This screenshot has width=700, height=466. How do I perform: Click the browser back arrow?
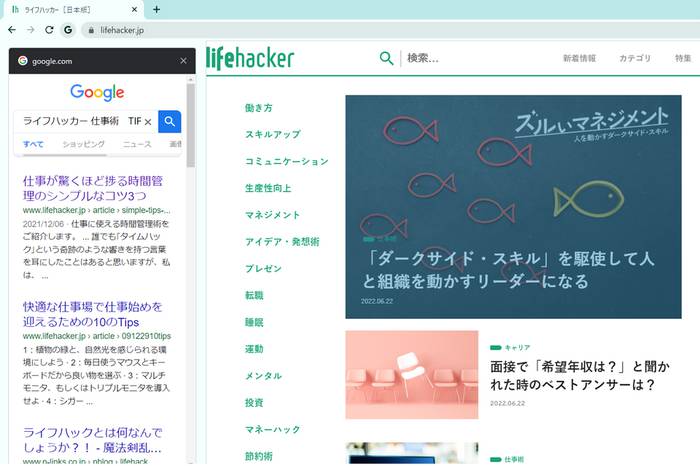(12, 30)
